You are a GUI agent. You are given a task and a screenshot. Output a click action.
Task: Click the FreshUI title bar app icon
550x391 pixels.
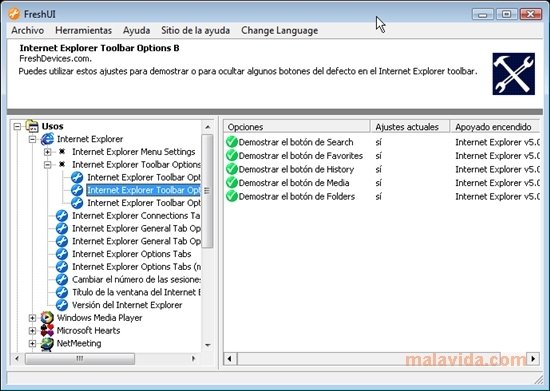coord(14,14)
